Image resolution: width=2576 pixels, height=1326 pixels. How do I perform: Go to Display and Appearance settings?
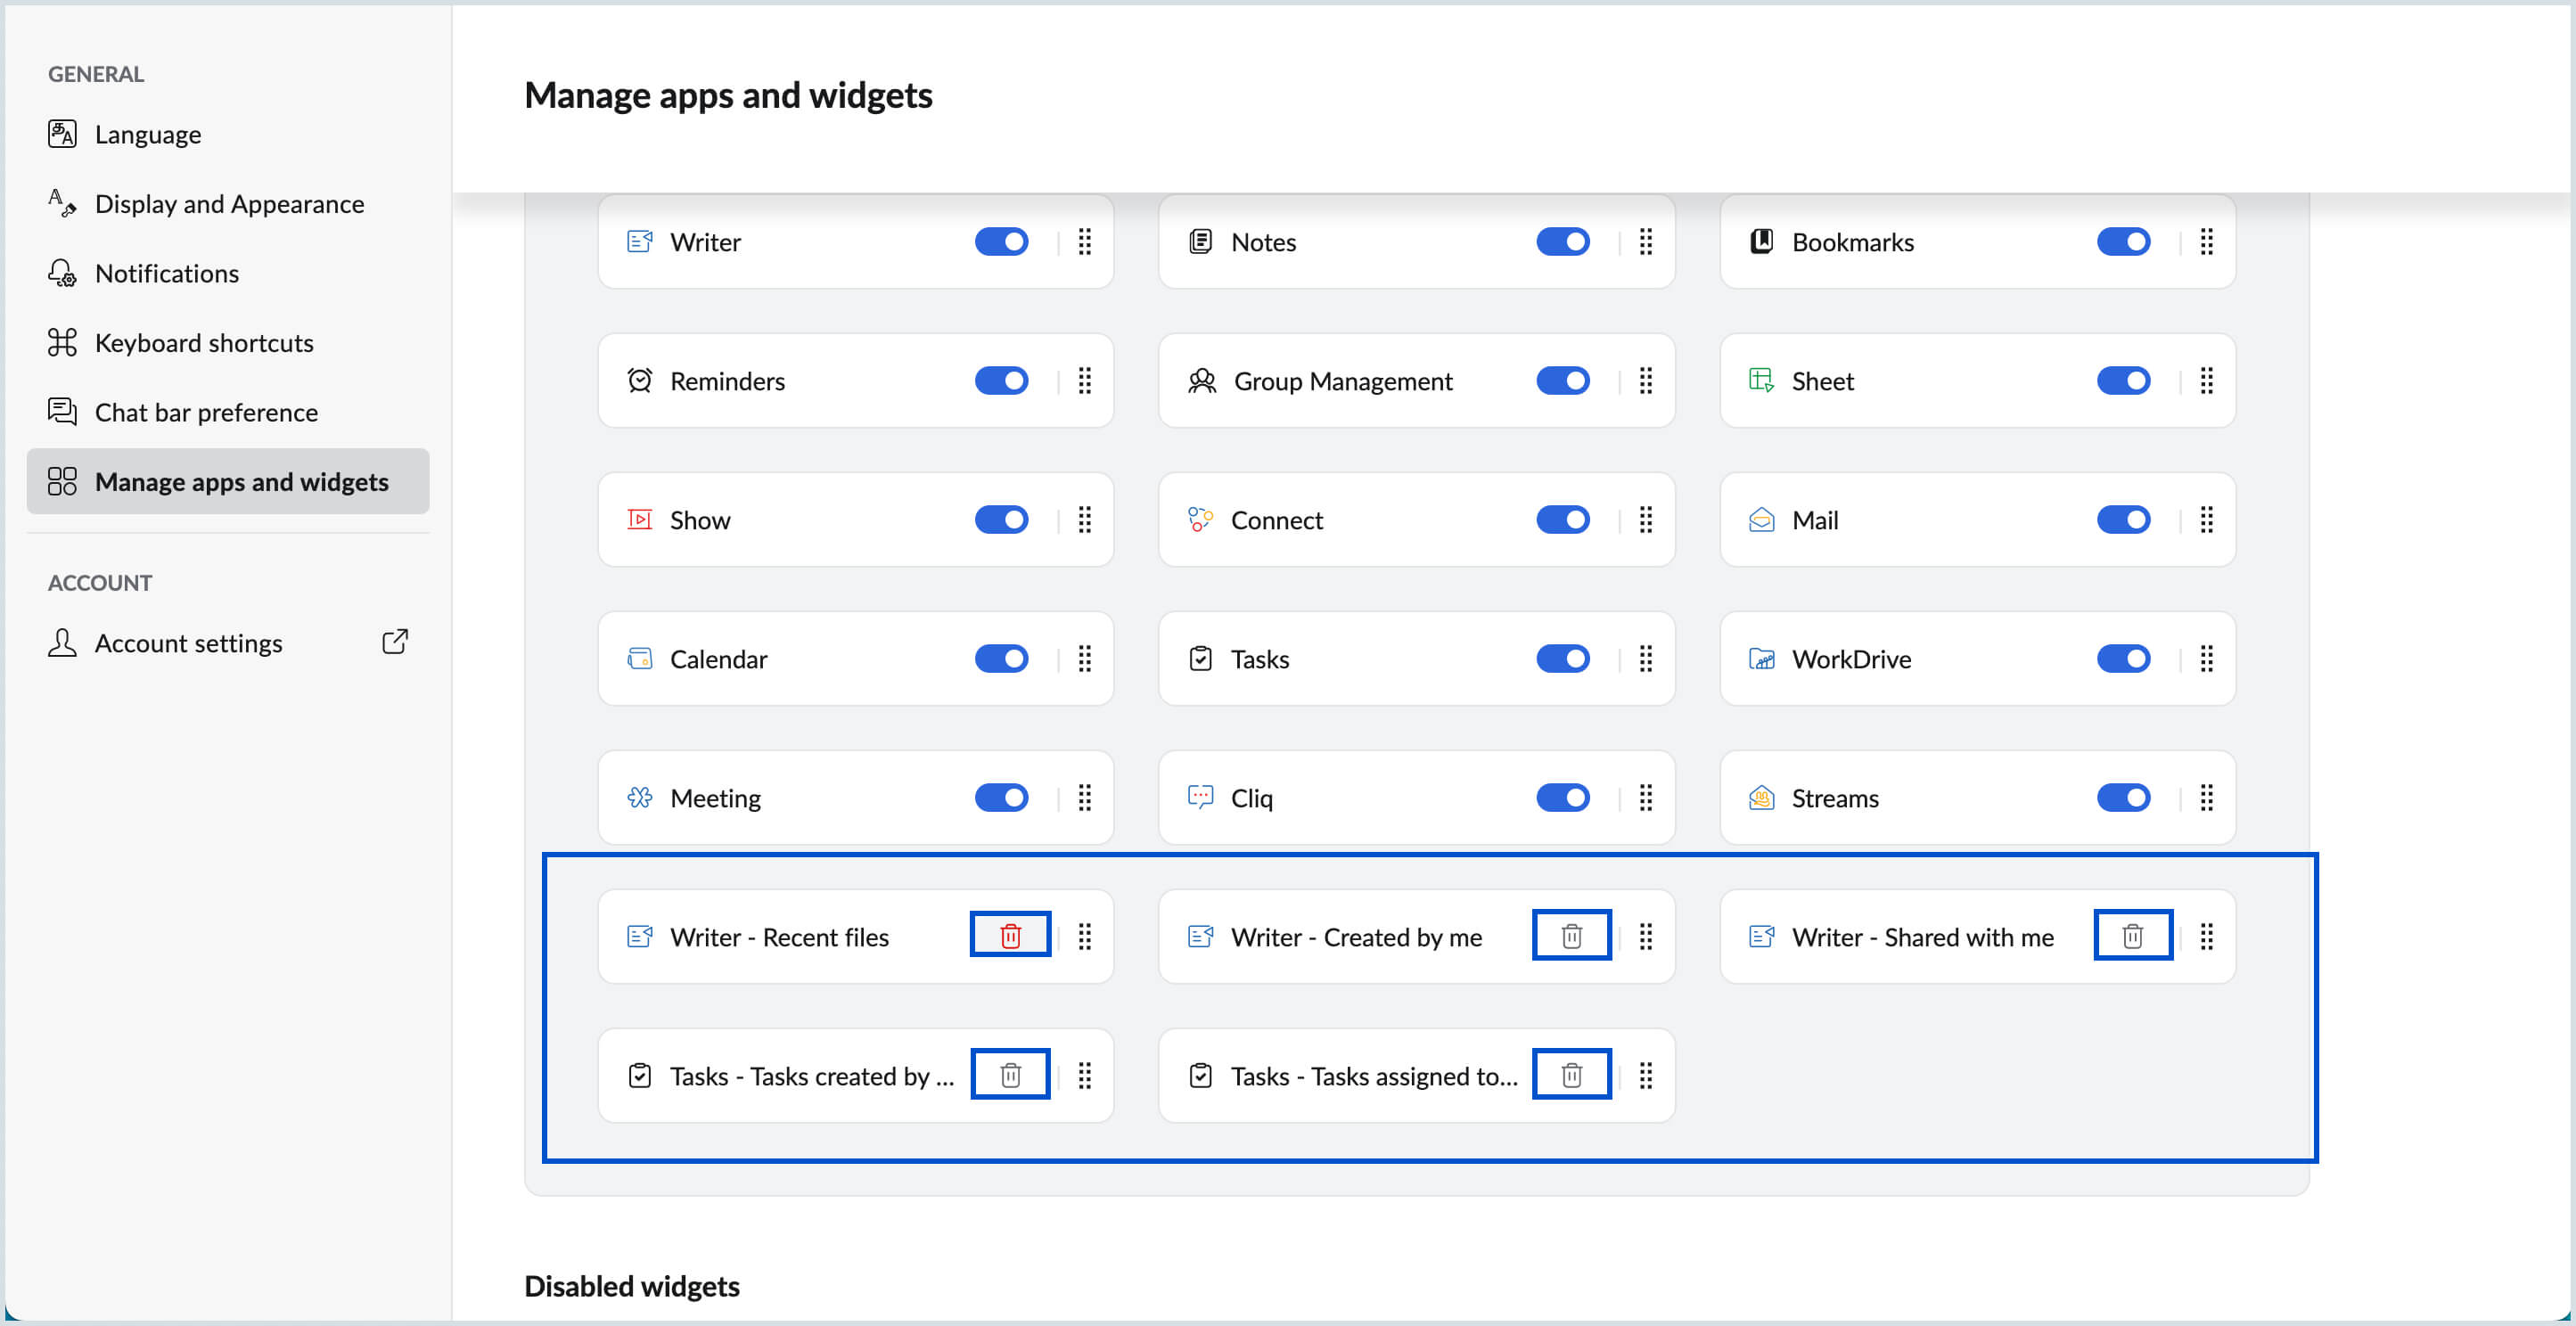229,204
